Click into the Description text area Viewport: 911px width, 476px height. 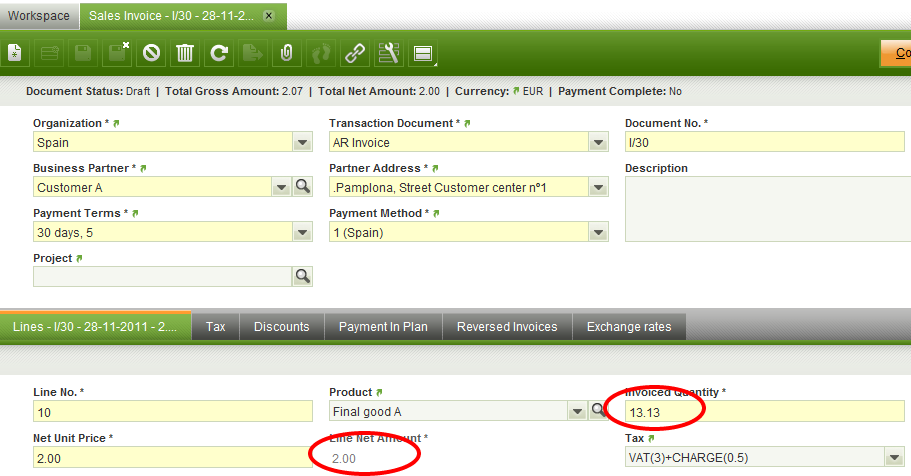[768, 209]
